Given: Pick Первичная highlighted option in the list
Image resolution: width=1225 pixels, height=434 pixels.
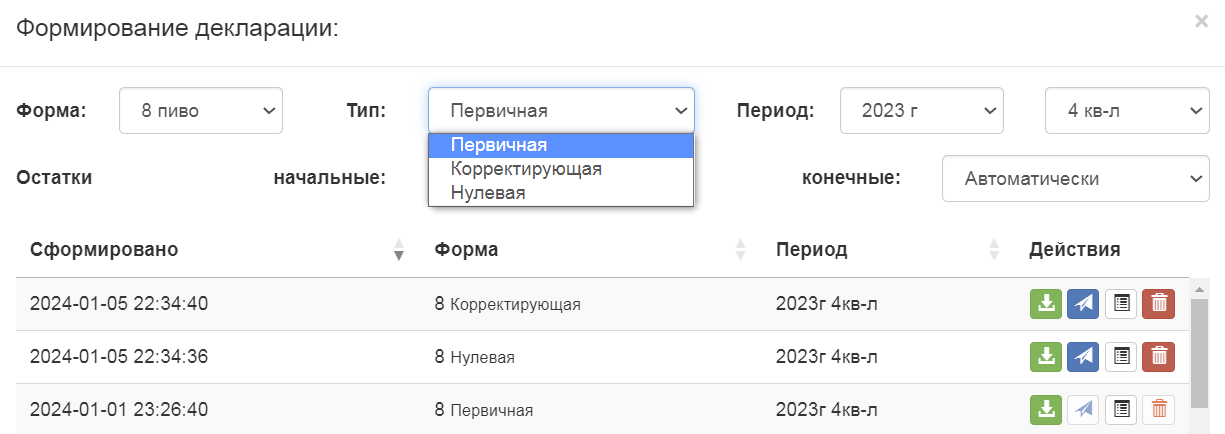Looking at the screenshot, I should coord(499,145).
